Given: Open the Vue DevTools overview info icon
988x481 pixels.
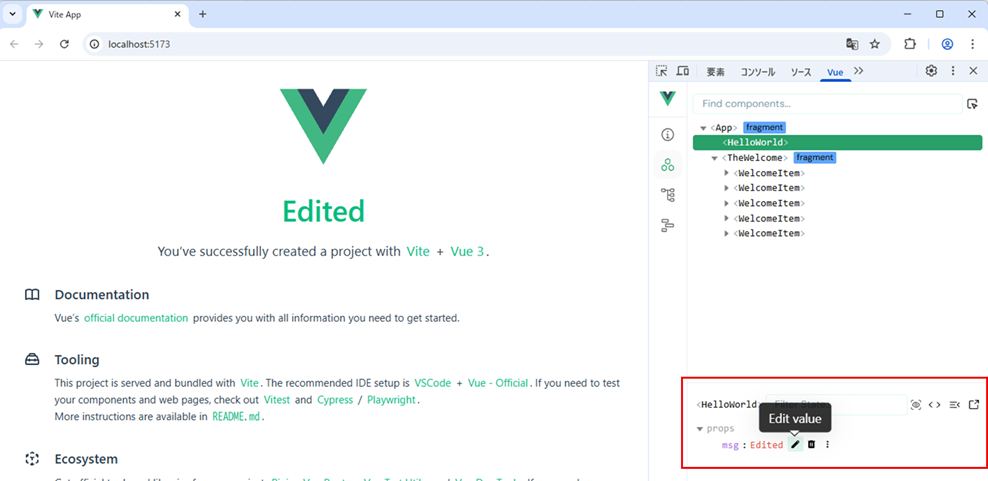Looking at the screenshot, I should 668,134.
